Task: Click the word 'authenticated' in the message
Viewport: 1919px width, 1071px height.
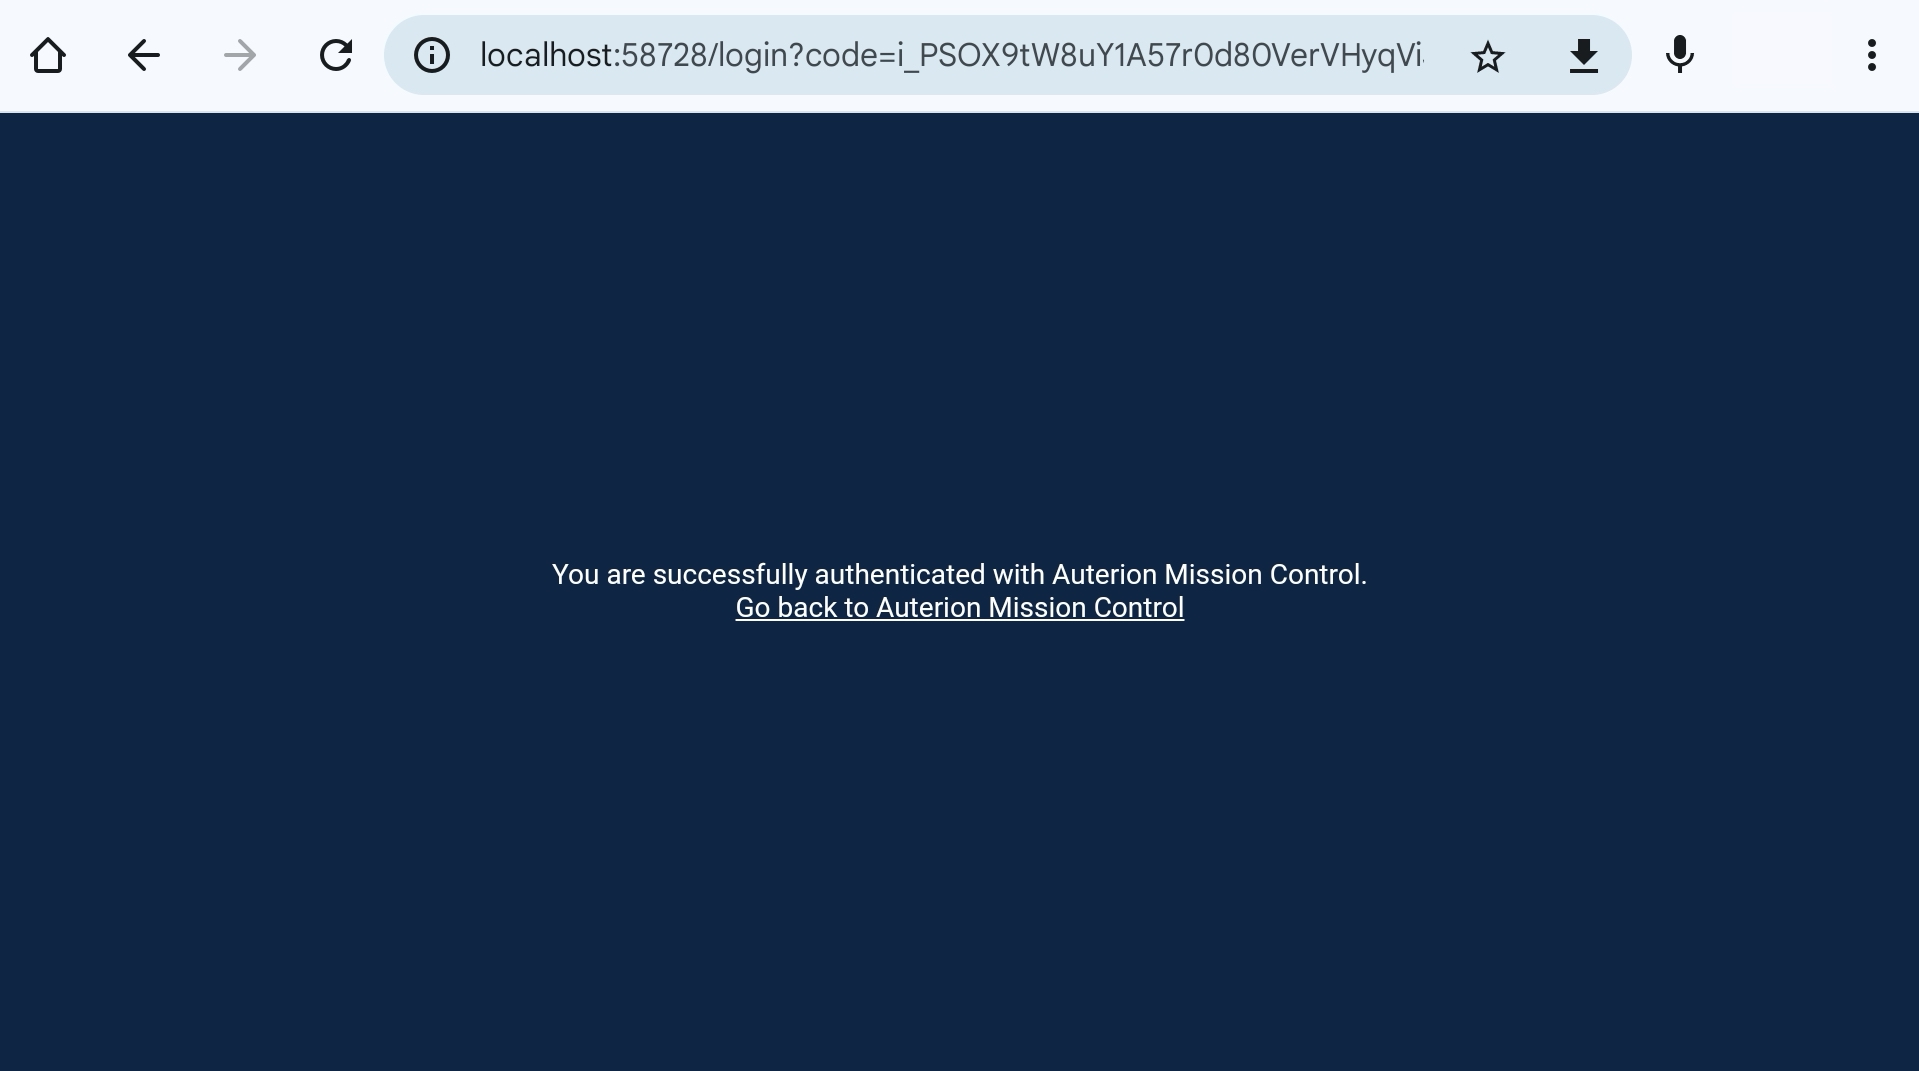Action: coord(900,575)
